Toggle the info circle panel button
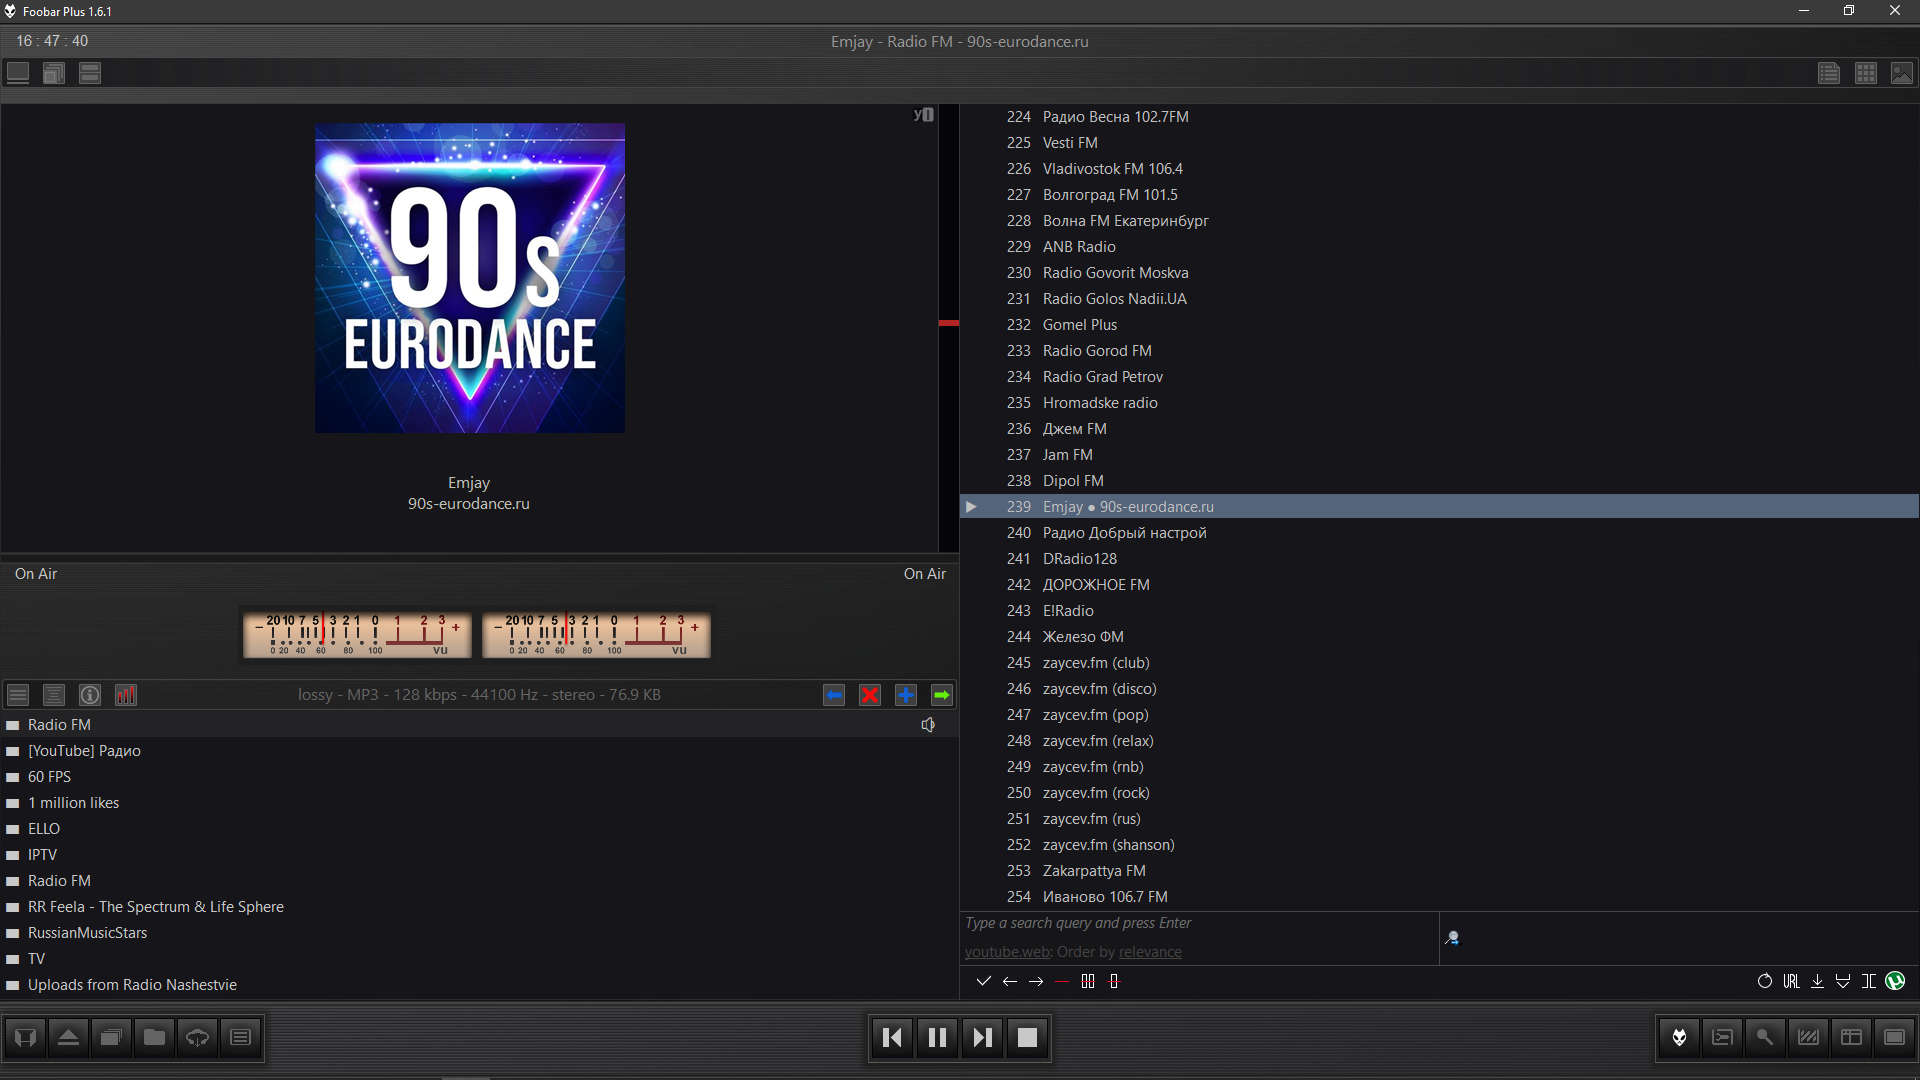This screenshot has height=1080, width=1920. pyautogui.click(x=90, y=695)
